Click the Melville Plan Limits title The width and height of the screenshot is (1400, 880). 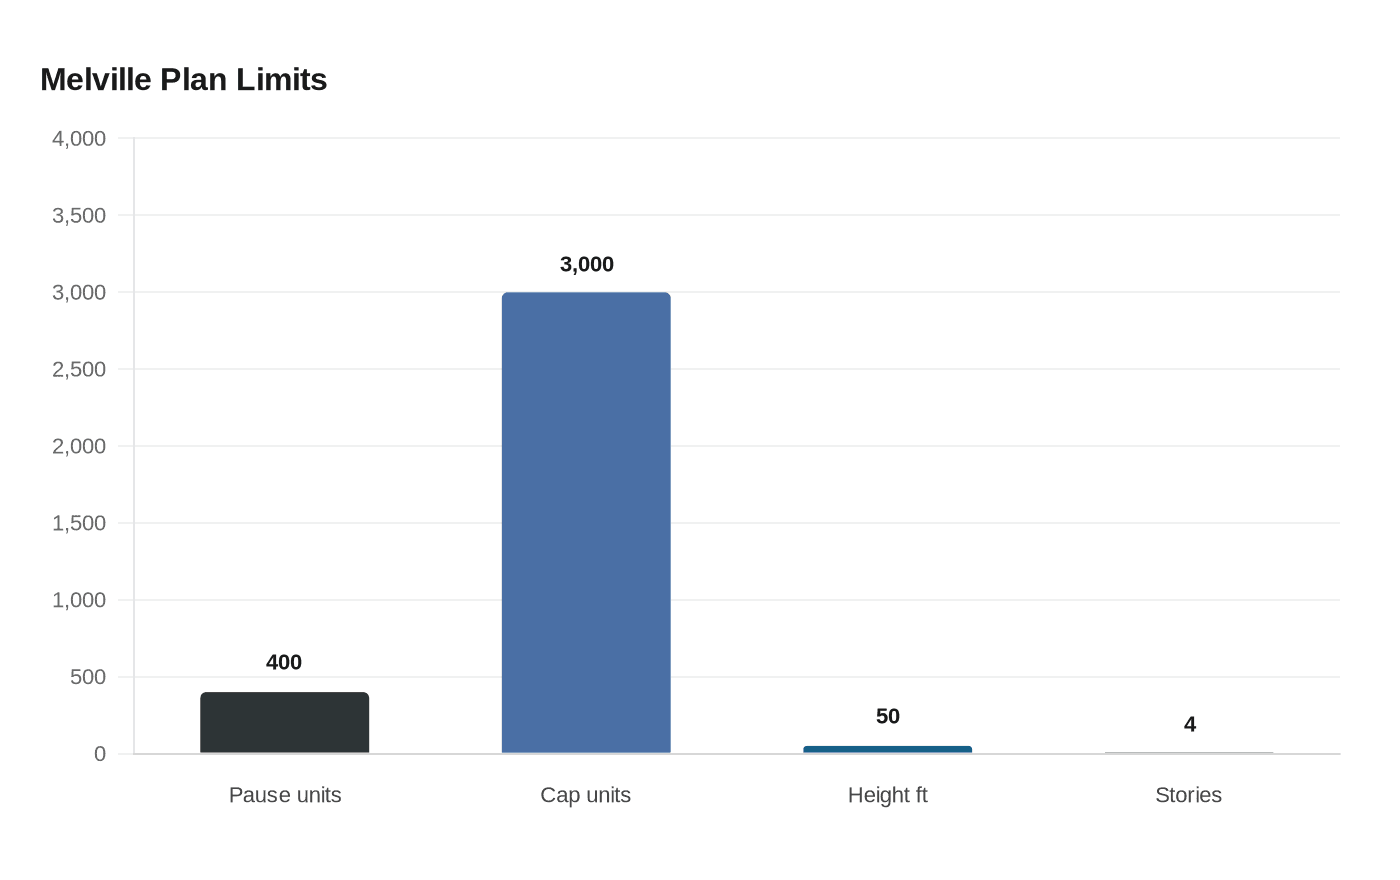(x=184, y=79)
